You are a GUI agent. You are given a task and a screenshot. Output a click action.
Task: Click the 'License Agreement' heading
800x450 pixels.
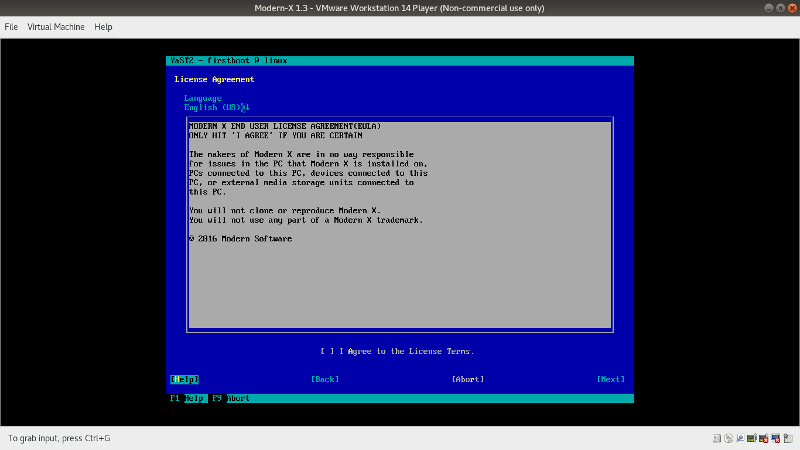[x=214, y=79]
